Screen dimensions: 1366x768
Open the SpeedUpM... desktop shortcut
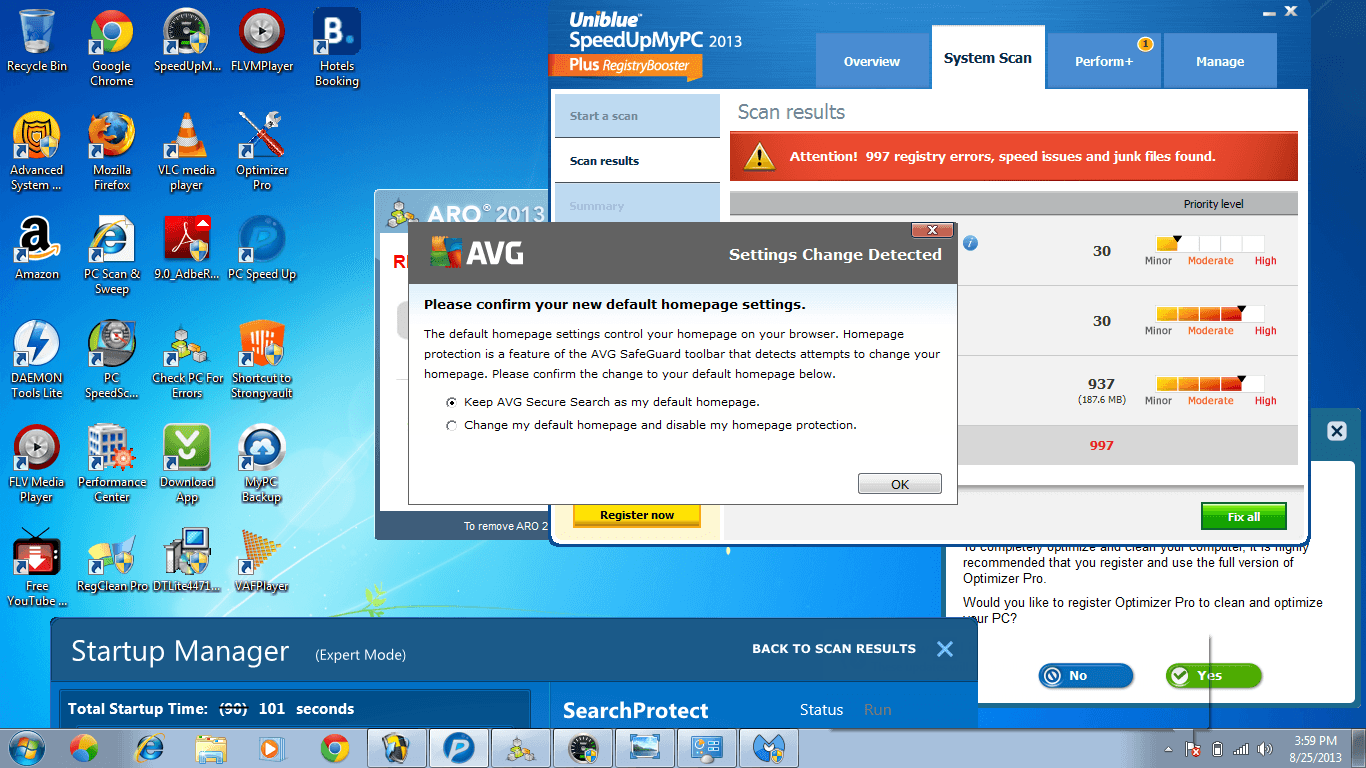186,42
